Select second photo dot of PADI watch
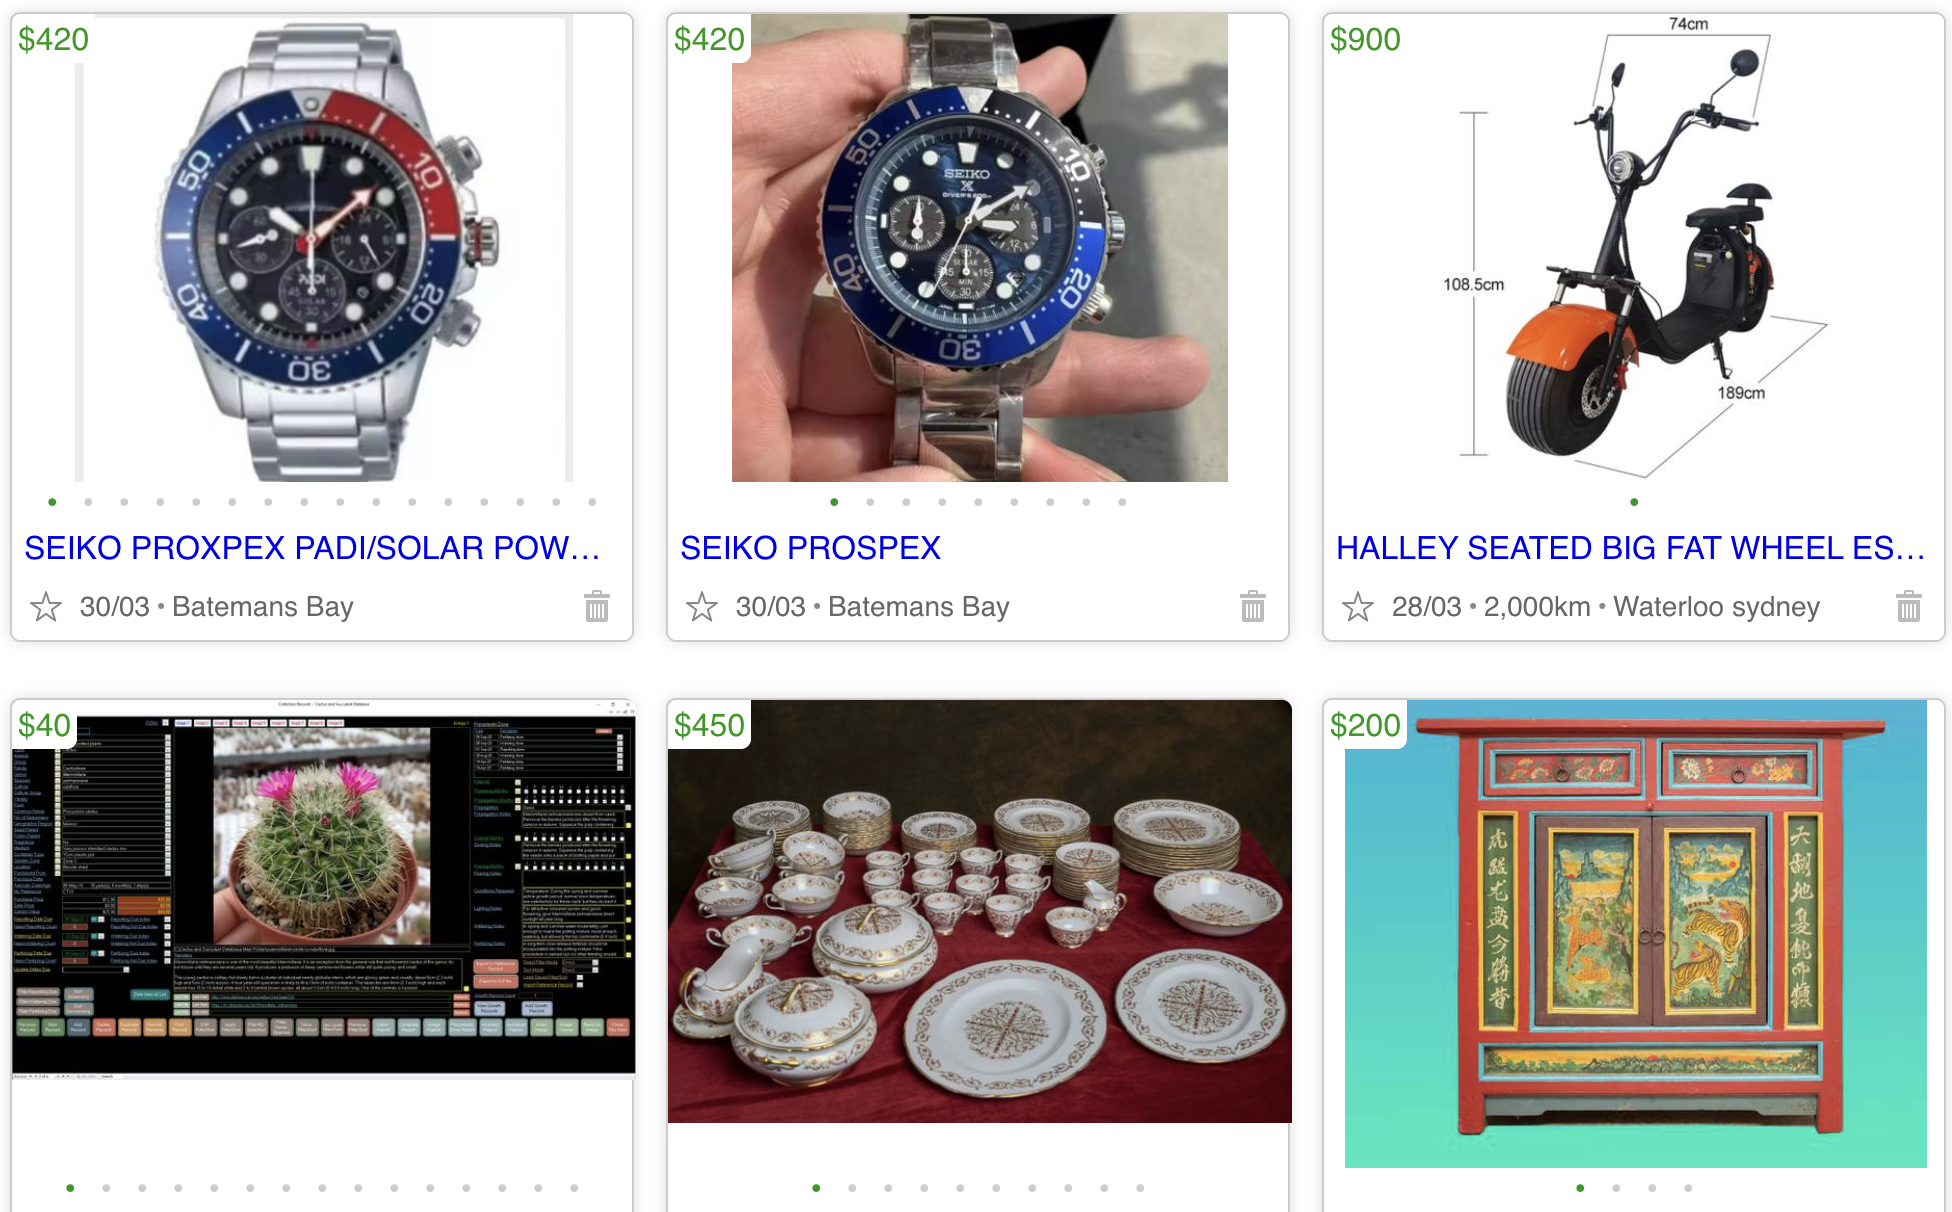 tap(88, 502)
